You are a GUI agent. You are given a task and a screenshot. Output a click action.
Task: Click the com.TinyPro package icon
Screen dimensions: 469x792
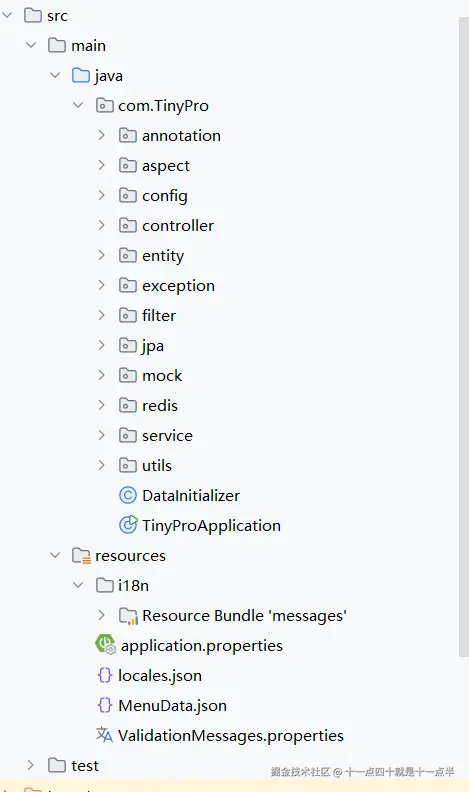point(105,106)
